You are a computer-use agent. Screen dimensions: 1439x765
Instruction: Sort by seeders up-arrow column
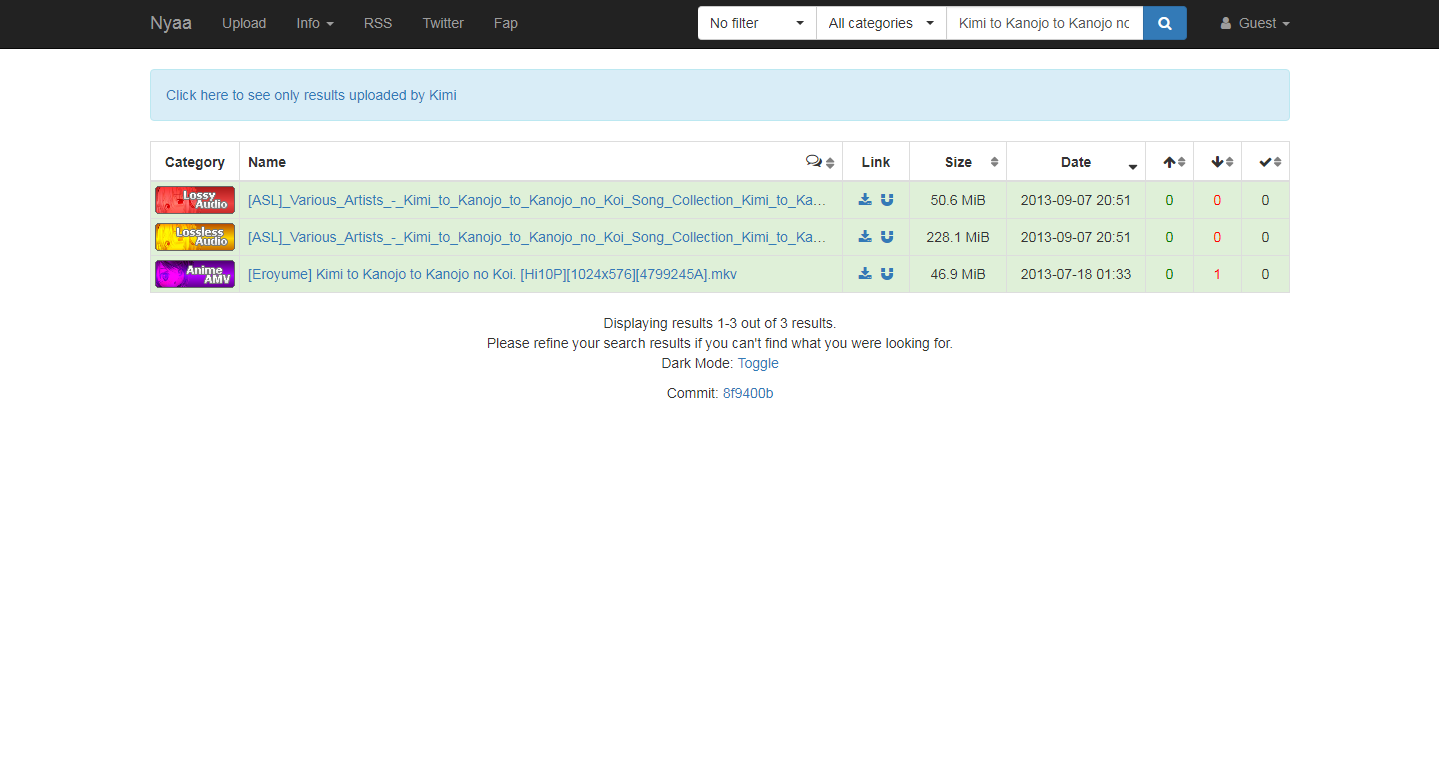[1169, 162]
